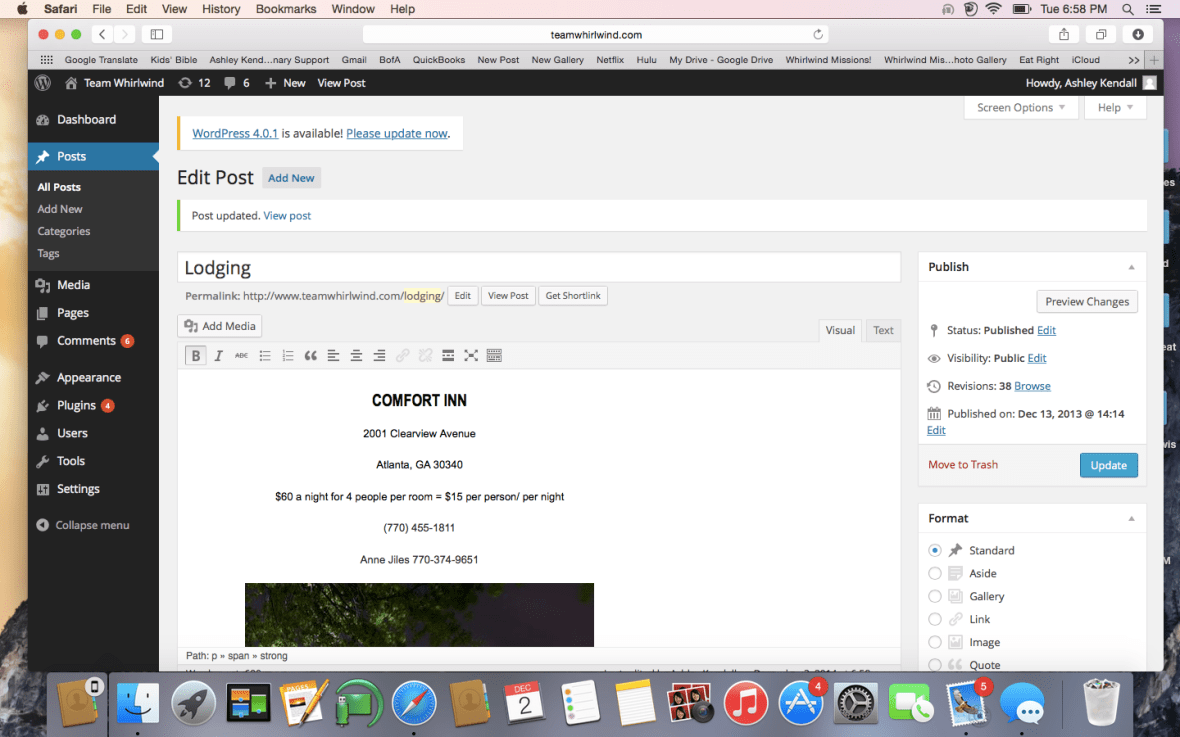Expand the Screen Options dropdown
The width and height of the screenshot is (1180, 737).
tap(1020, 107)
